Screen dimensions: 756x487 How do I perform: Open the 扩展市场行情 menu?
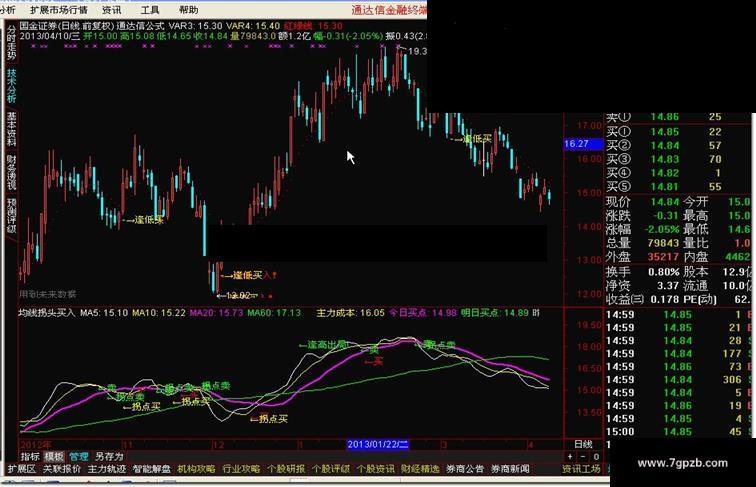tap(59, 10)
